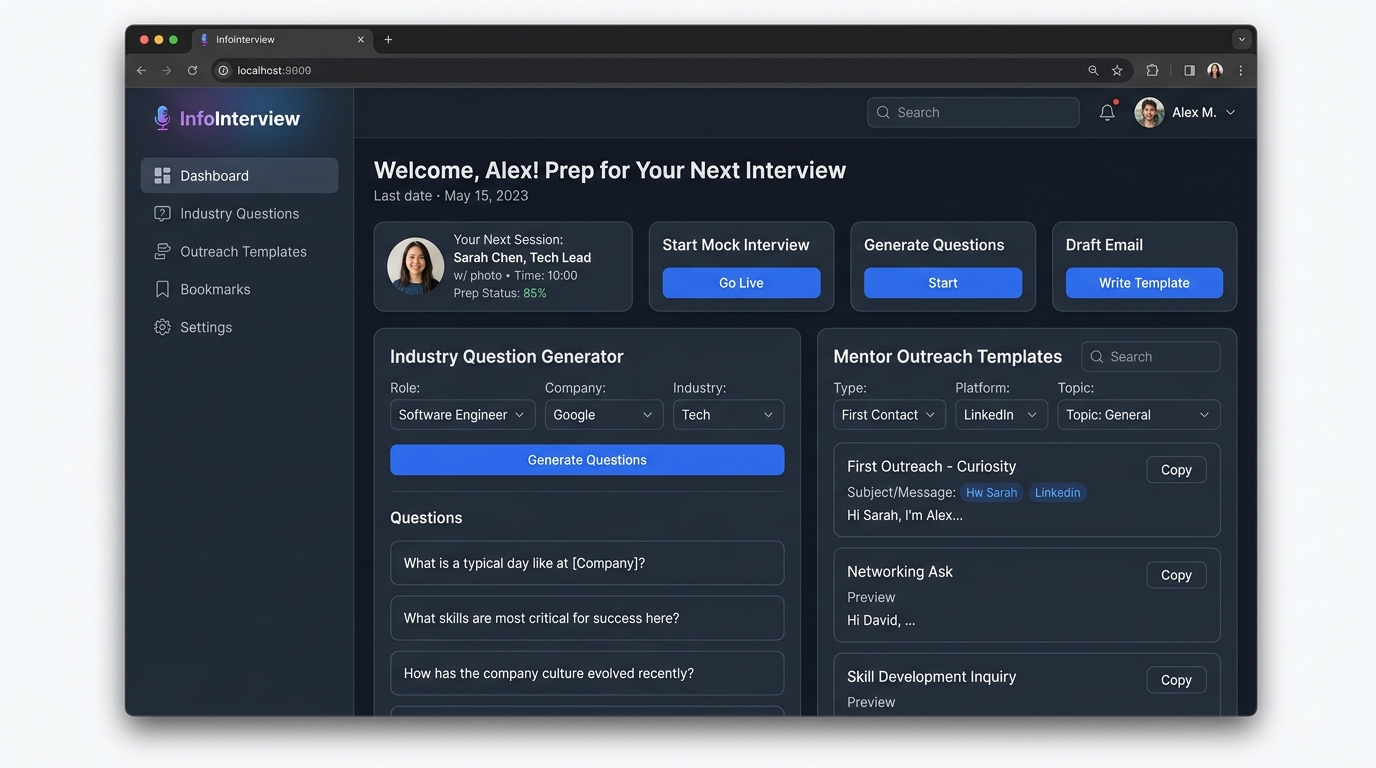Bookmark this page with the star icon
Screen dimensions: 1376x768
[1117, 71]
